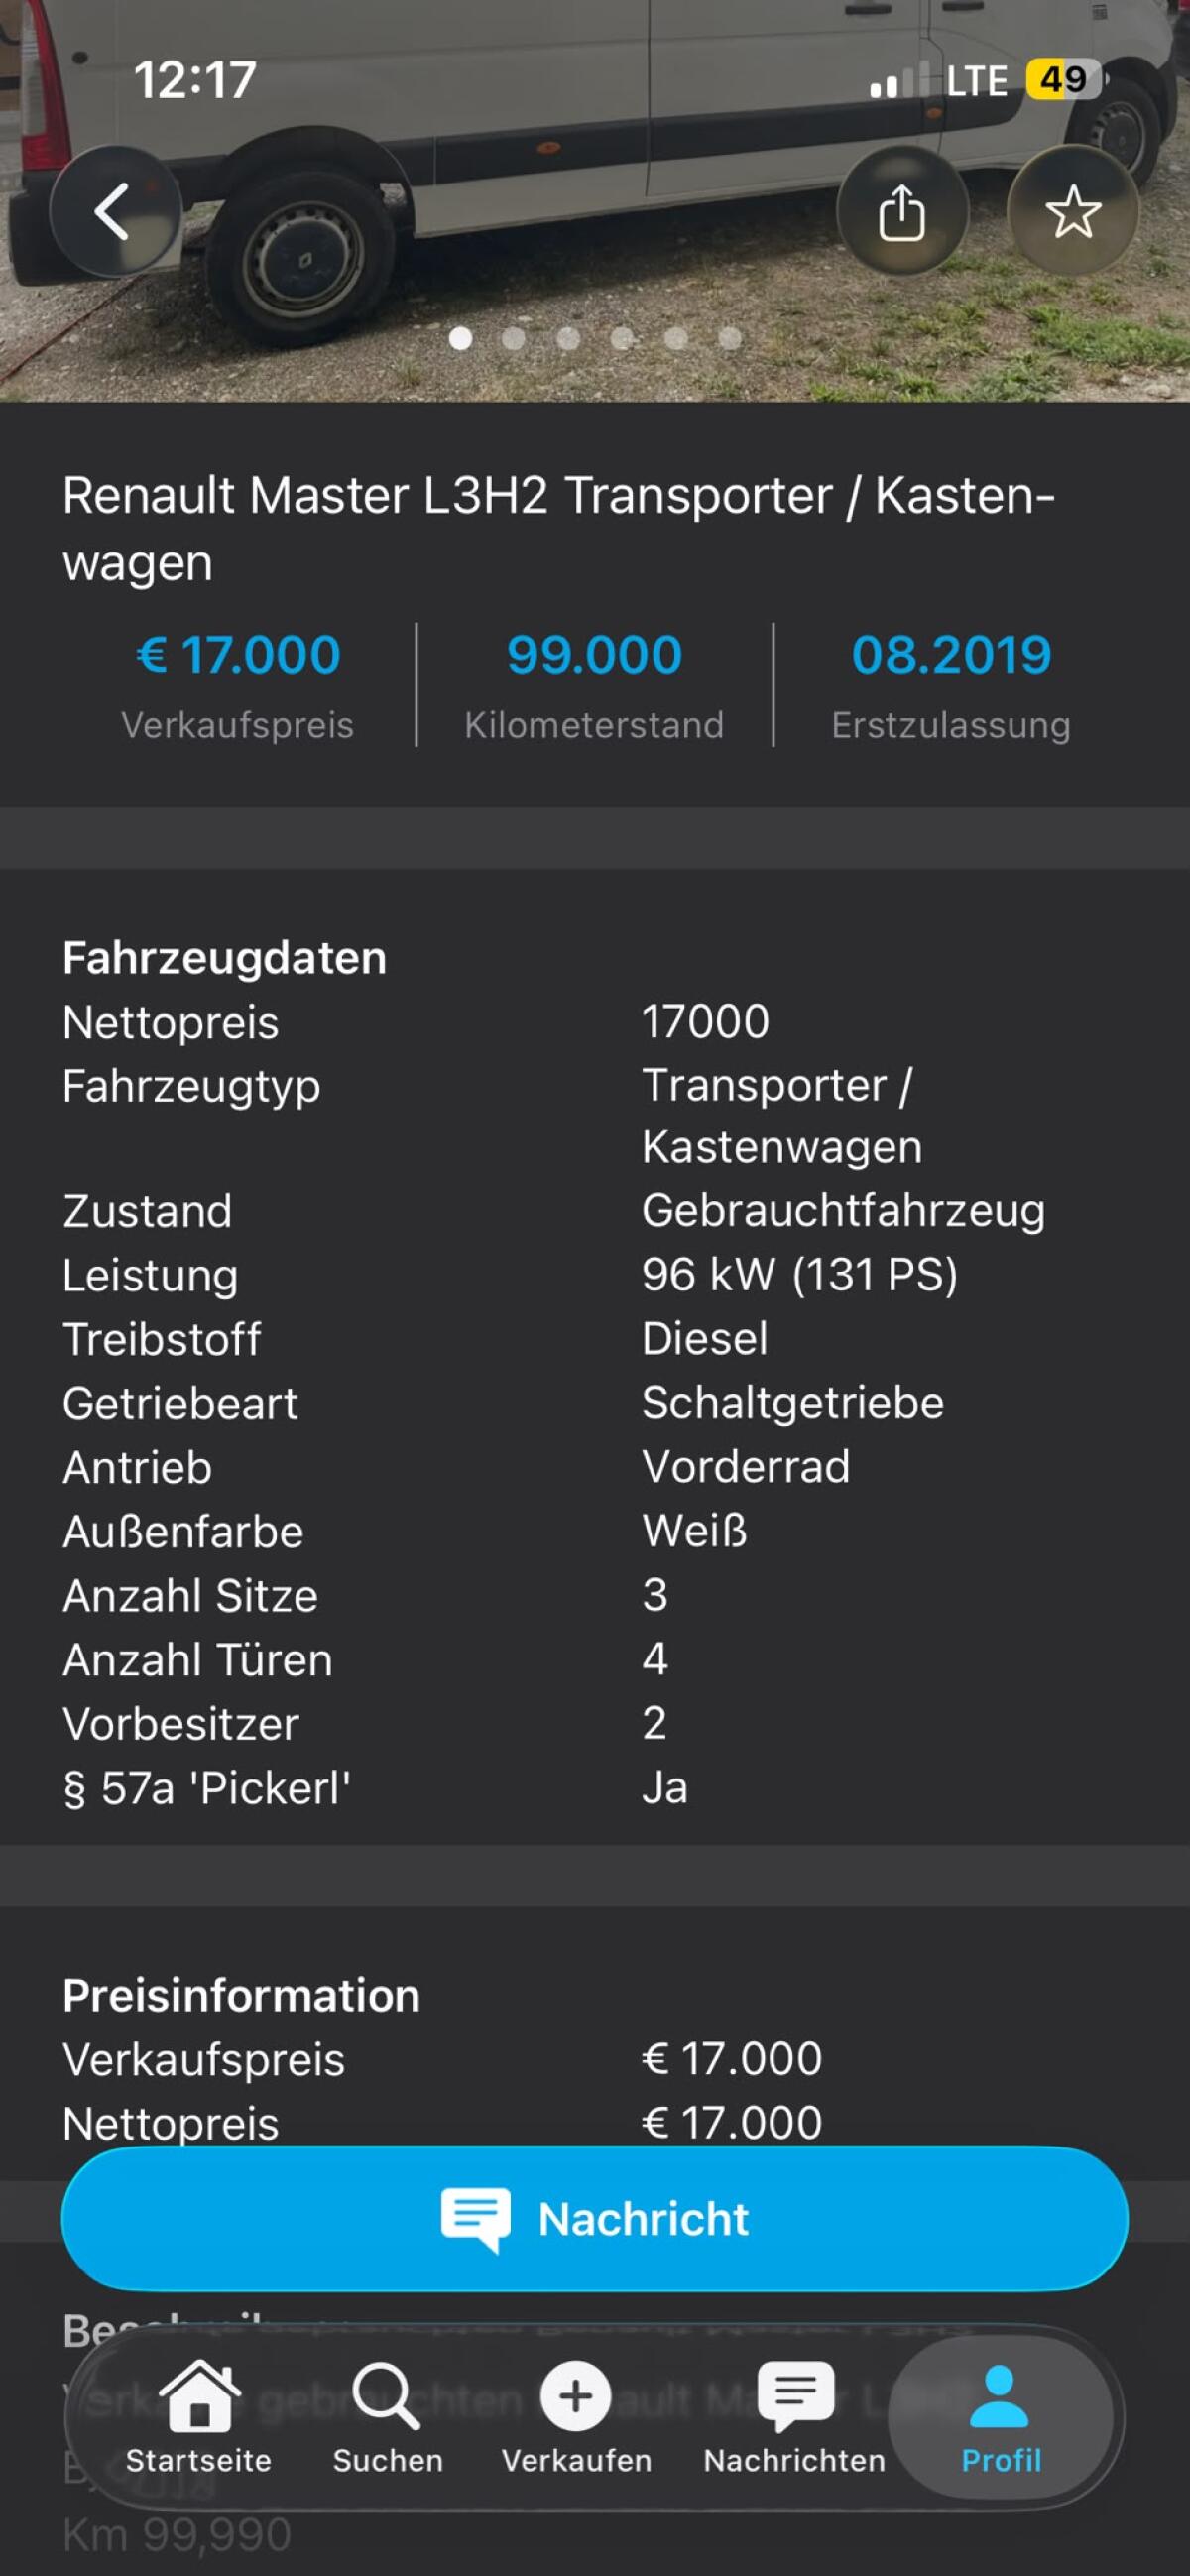Tap the 99.000 Kilometerstand value
The image size is (1190, 2576).
594,655
